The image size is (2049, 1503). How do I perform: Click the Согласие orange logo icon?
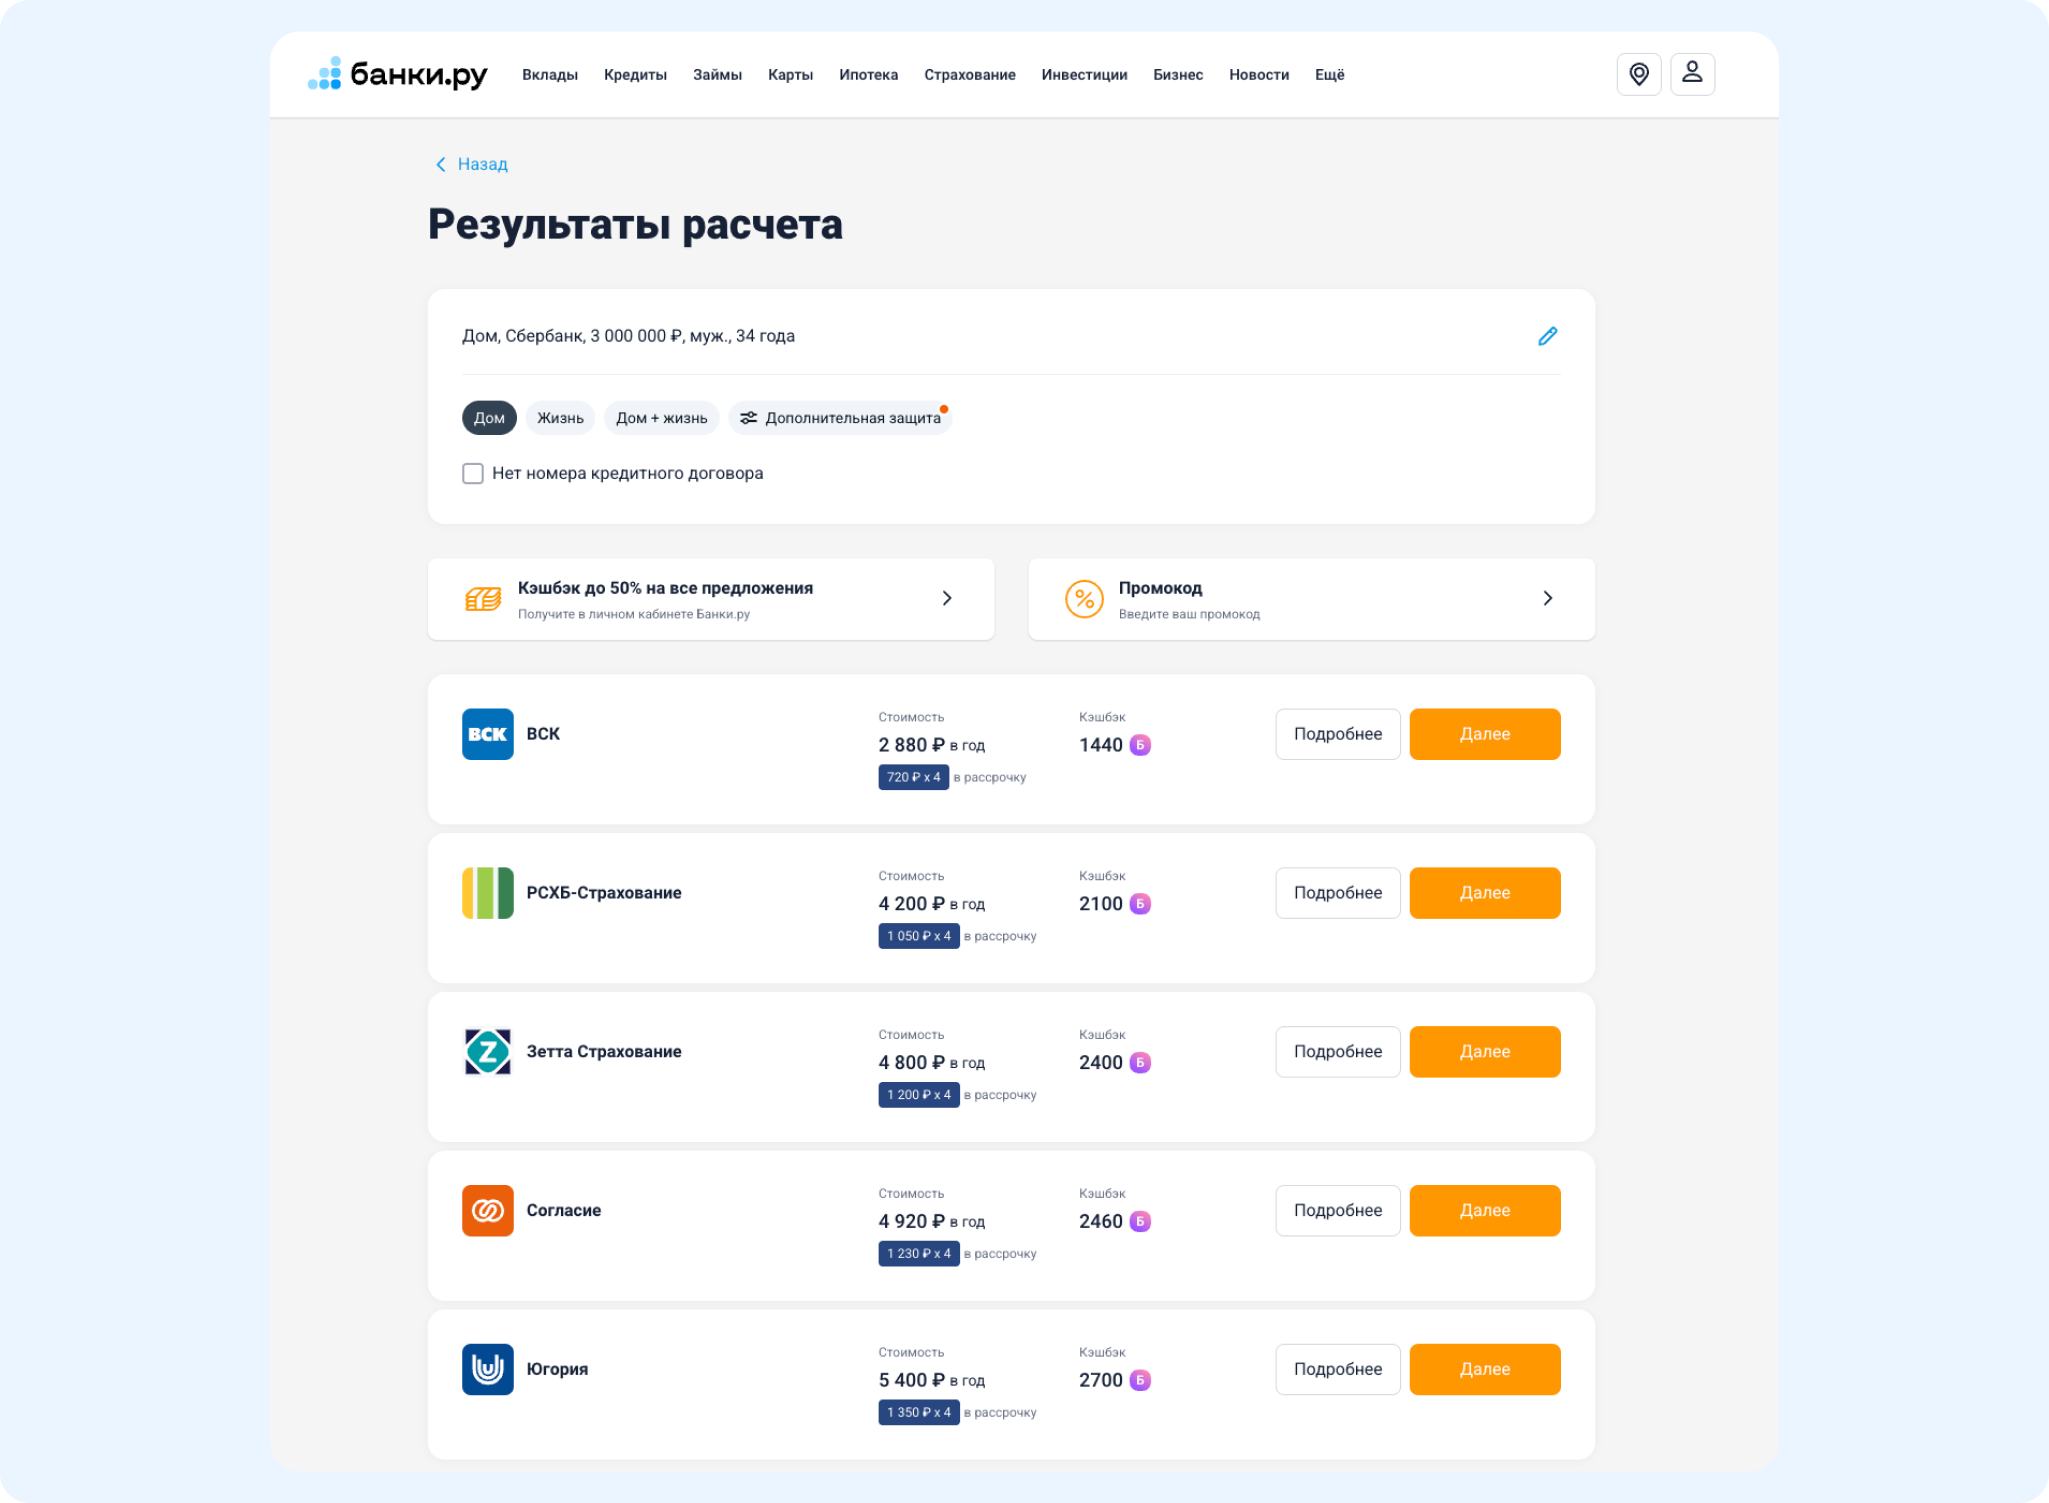(487, 1211)
